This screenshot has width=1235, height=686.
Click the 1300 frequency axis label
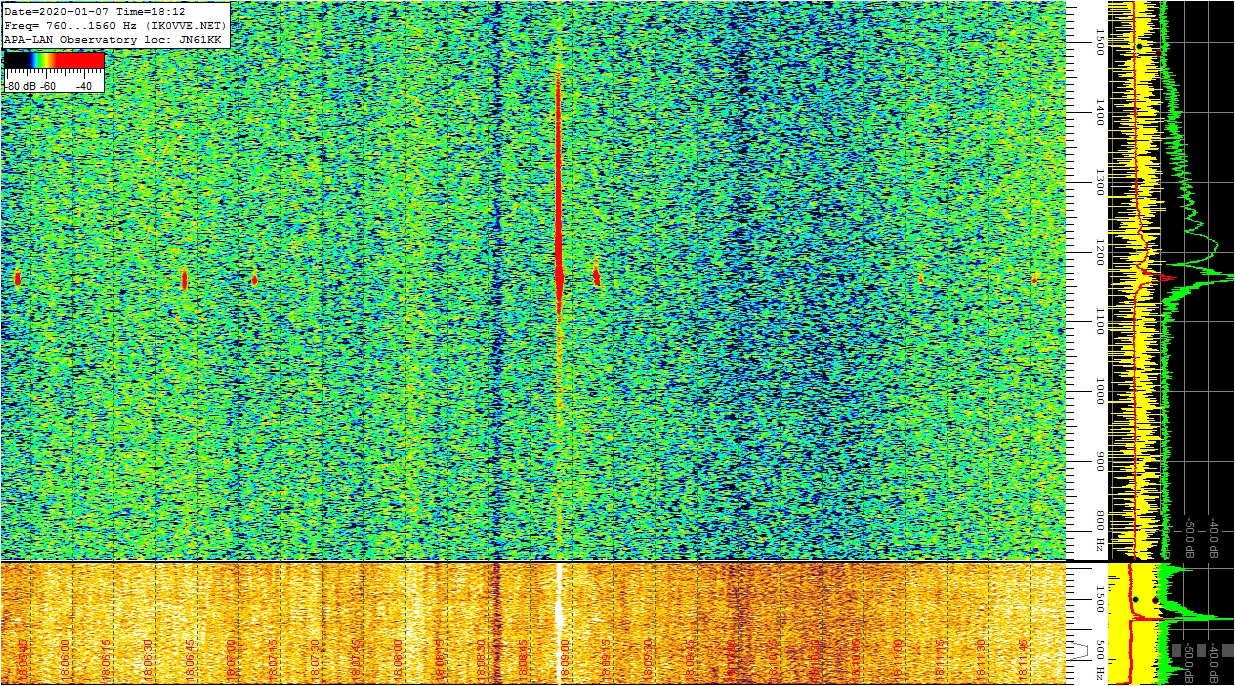(1098, 181)
